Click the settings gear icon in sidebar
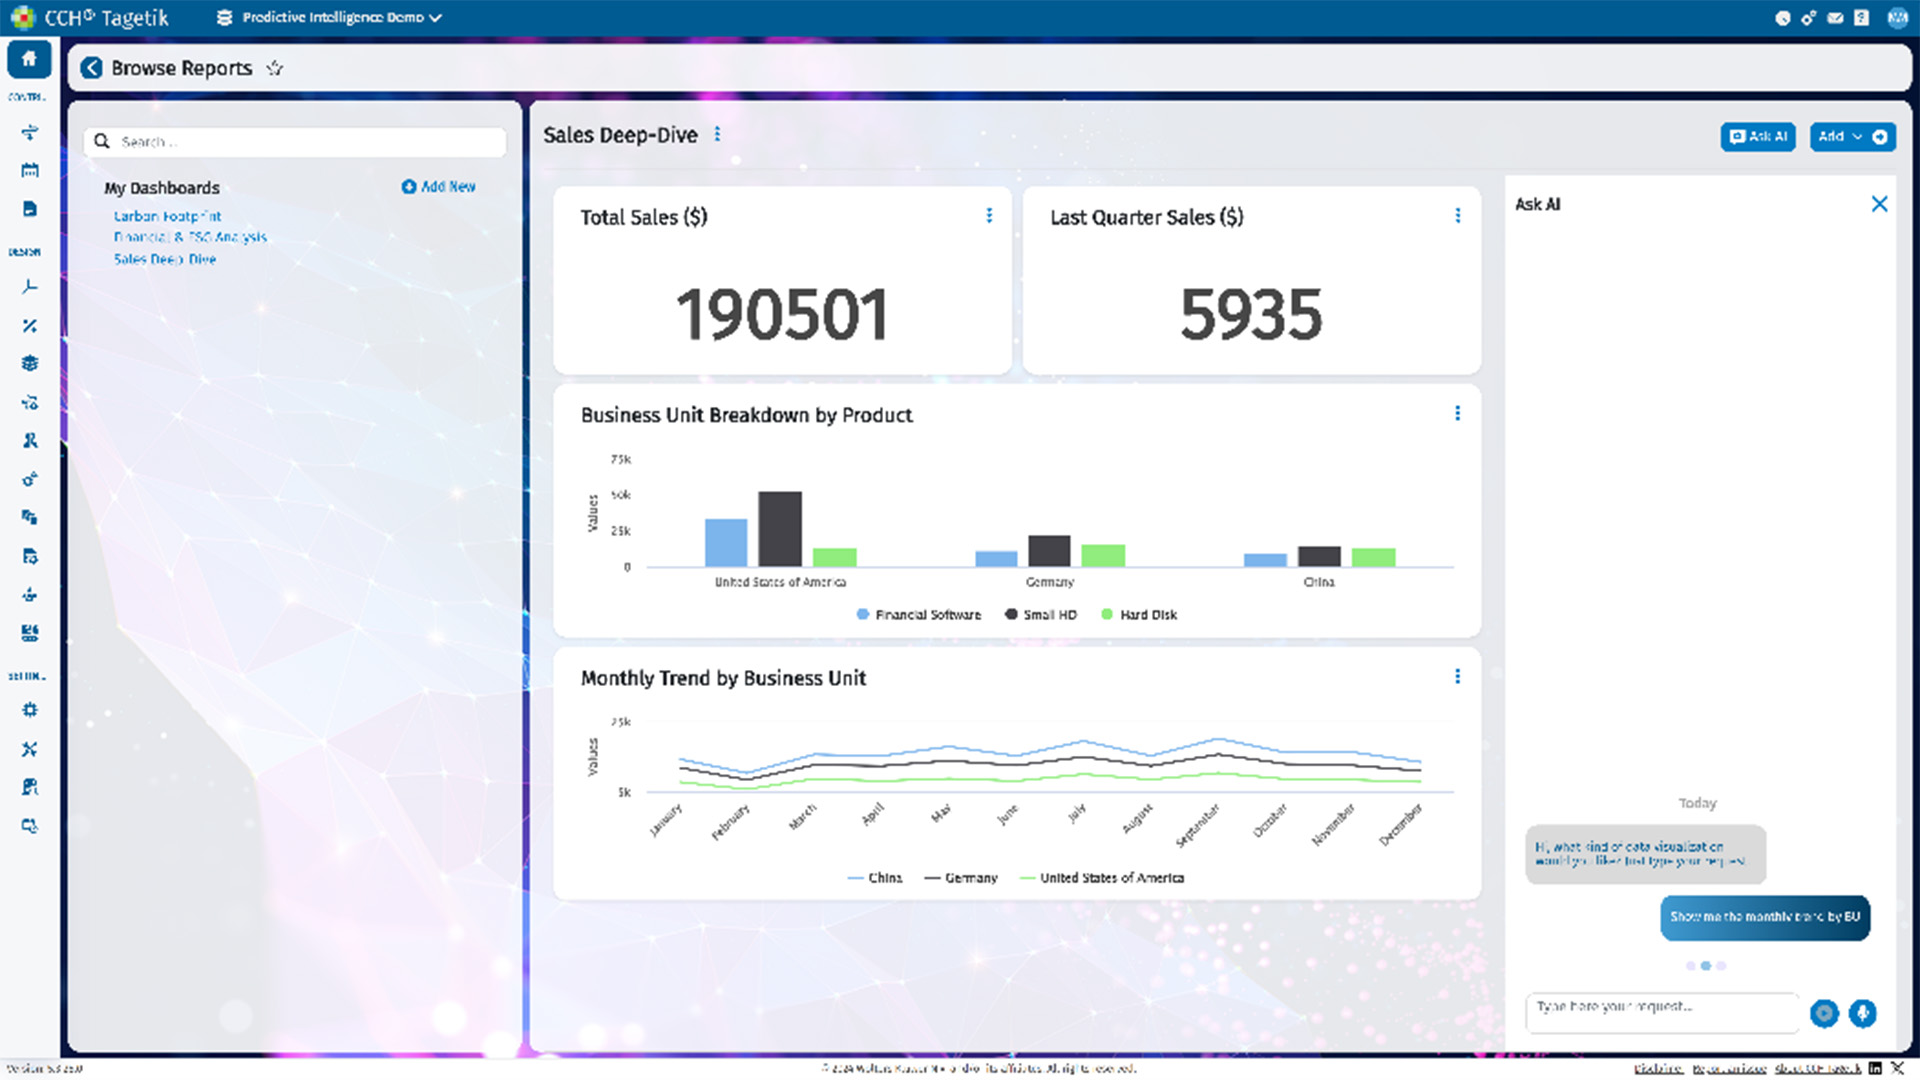1920x1080 pixels. 30,710
